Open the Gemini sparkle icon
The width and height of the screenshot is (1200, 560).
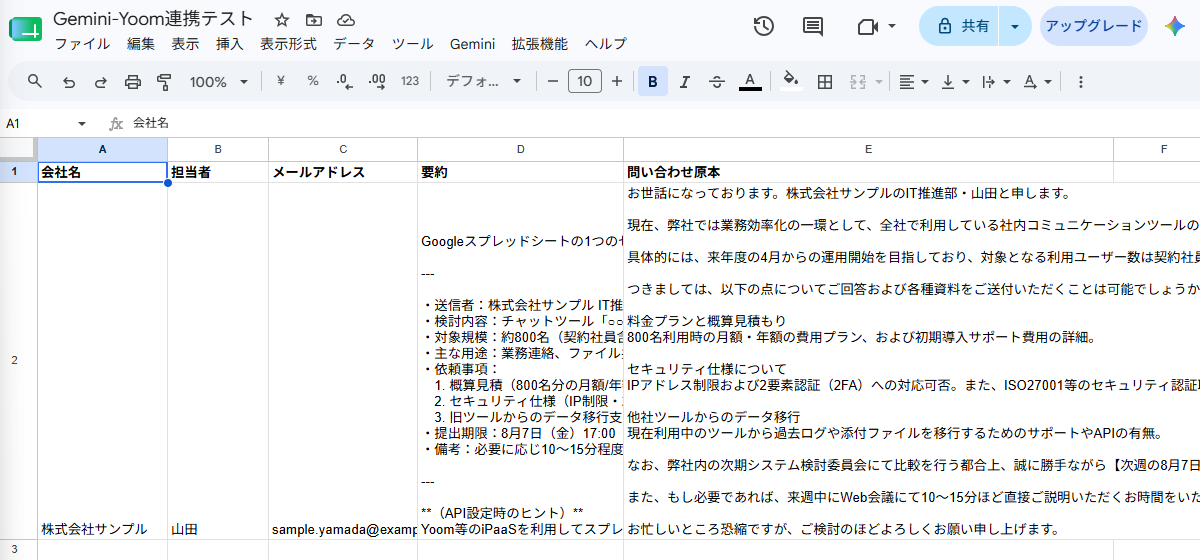pyautogui.click(x=1174, y=26)
